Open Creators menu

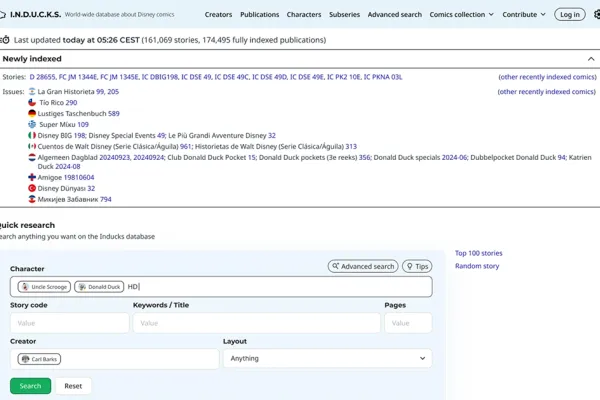(218, 15)
